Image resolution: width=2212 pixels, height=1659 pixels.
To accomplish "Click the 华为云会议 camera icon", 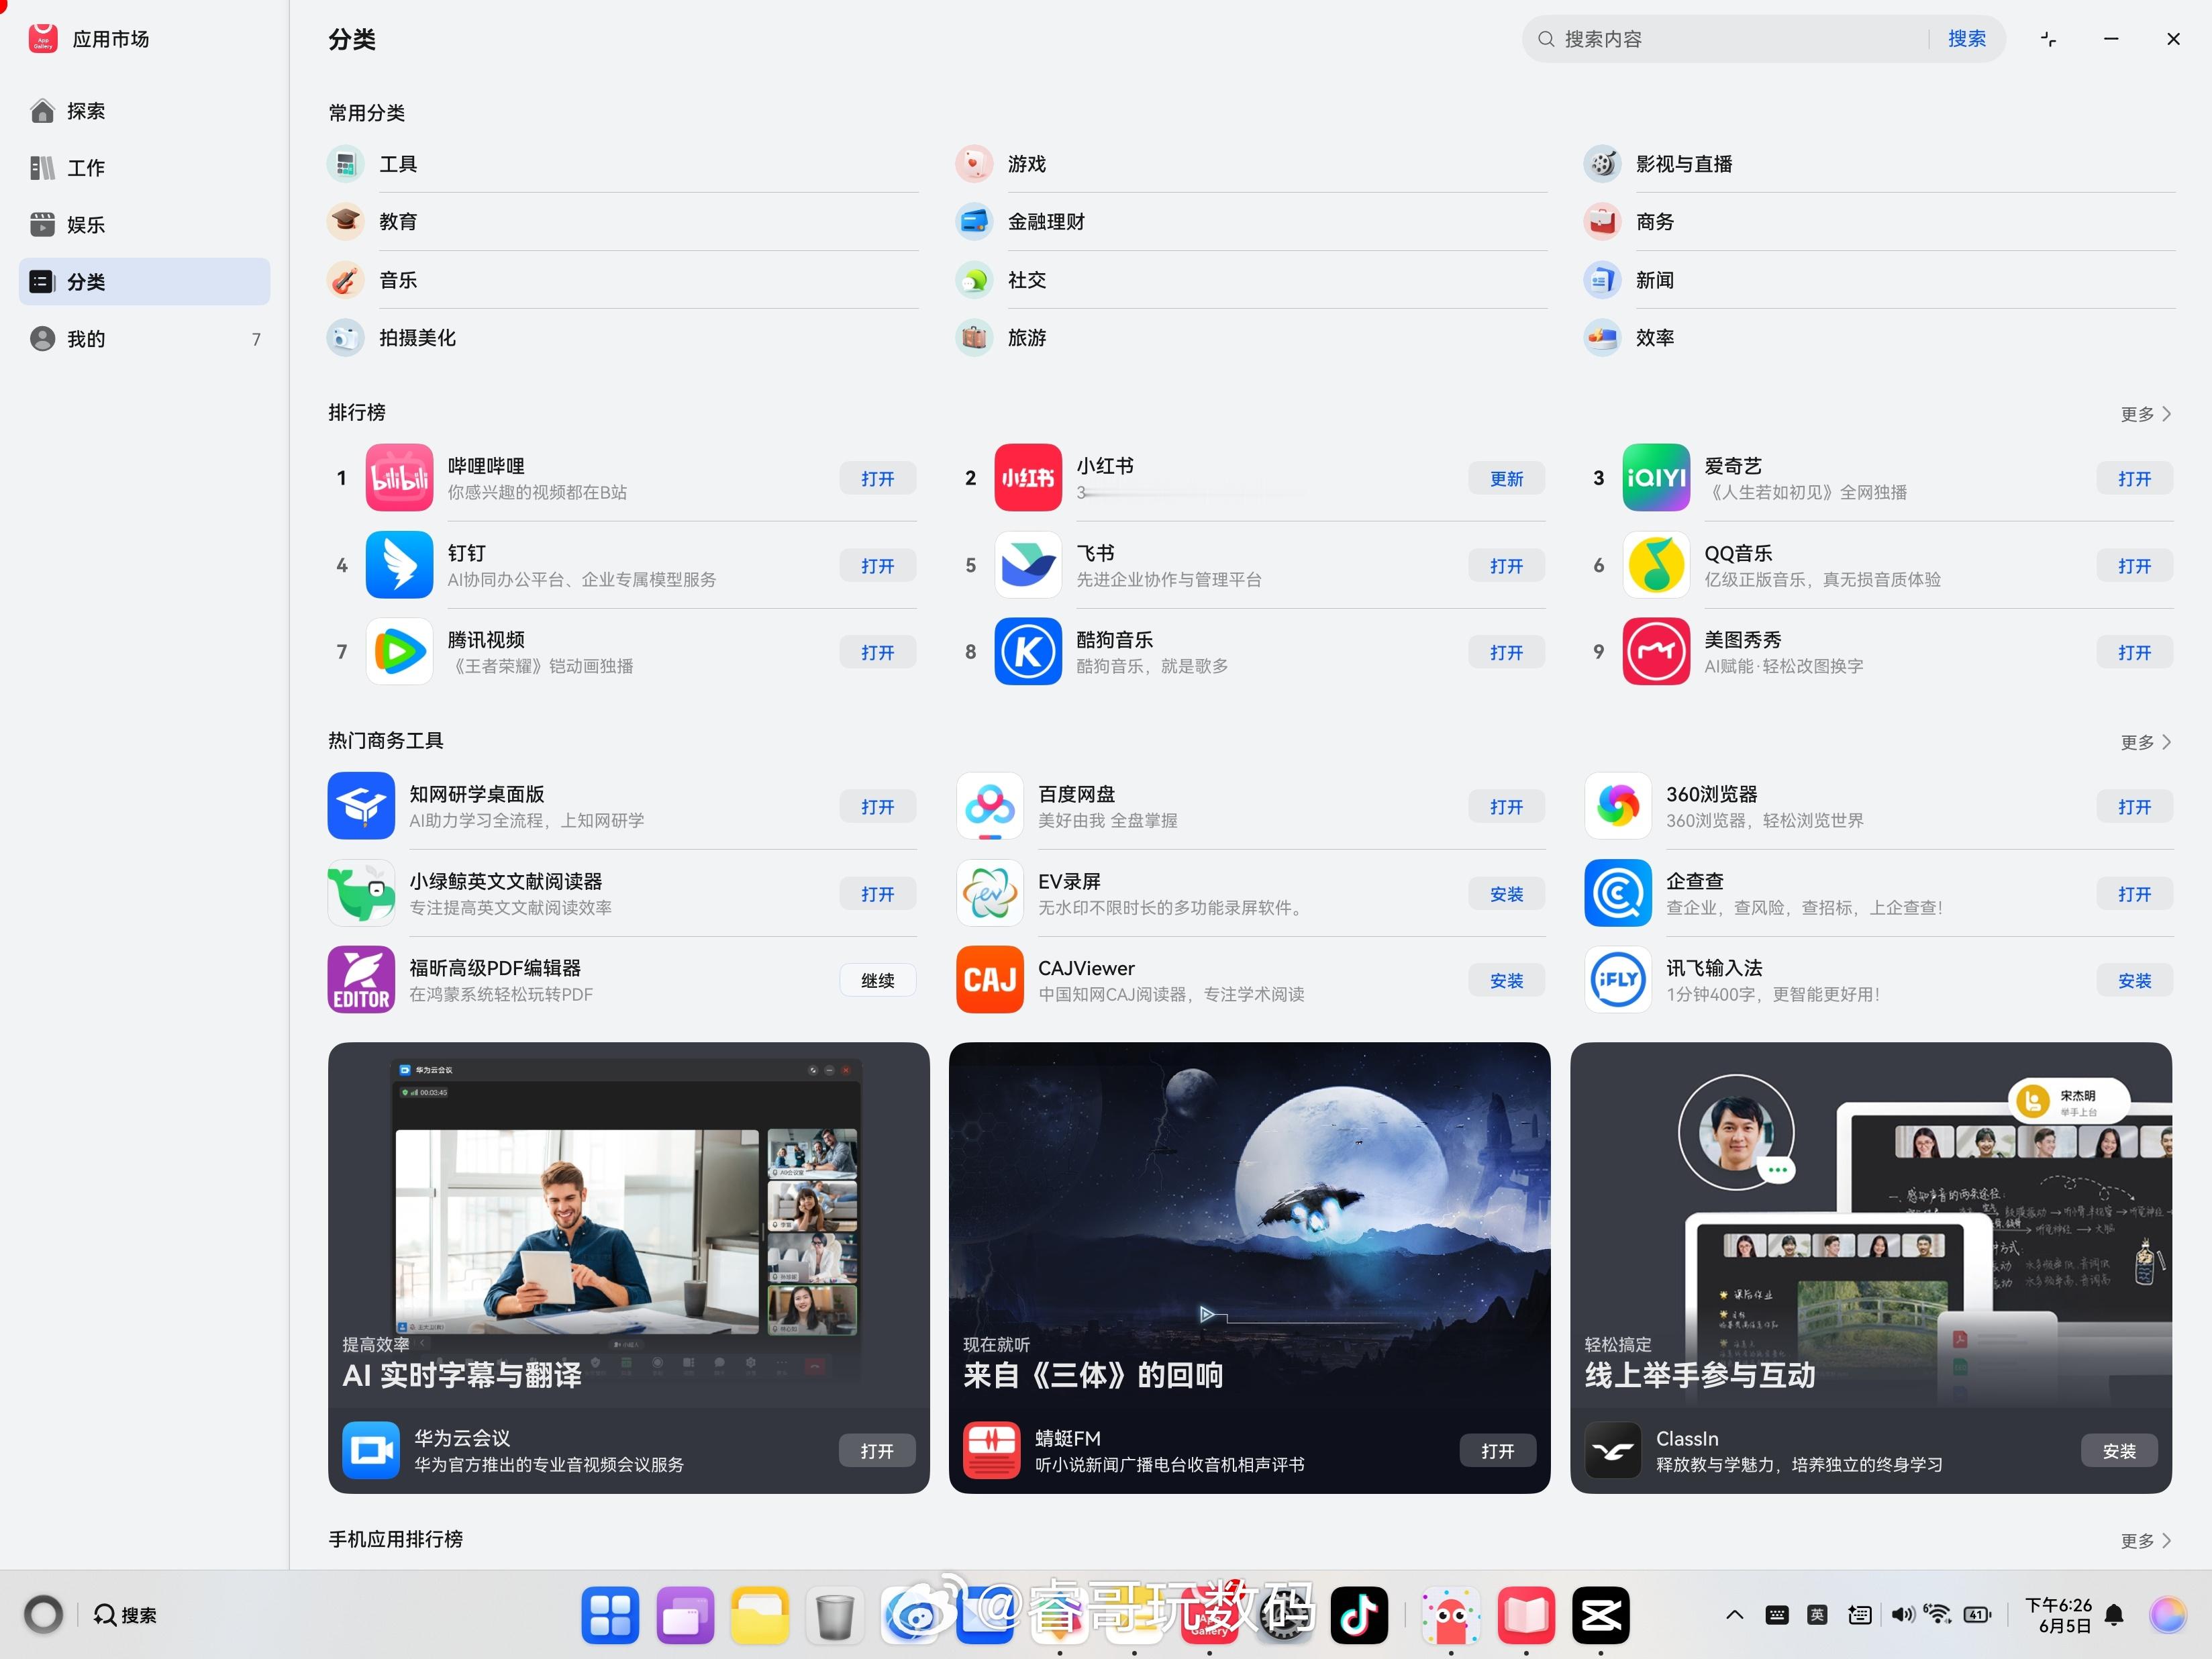I will 371,1450.
